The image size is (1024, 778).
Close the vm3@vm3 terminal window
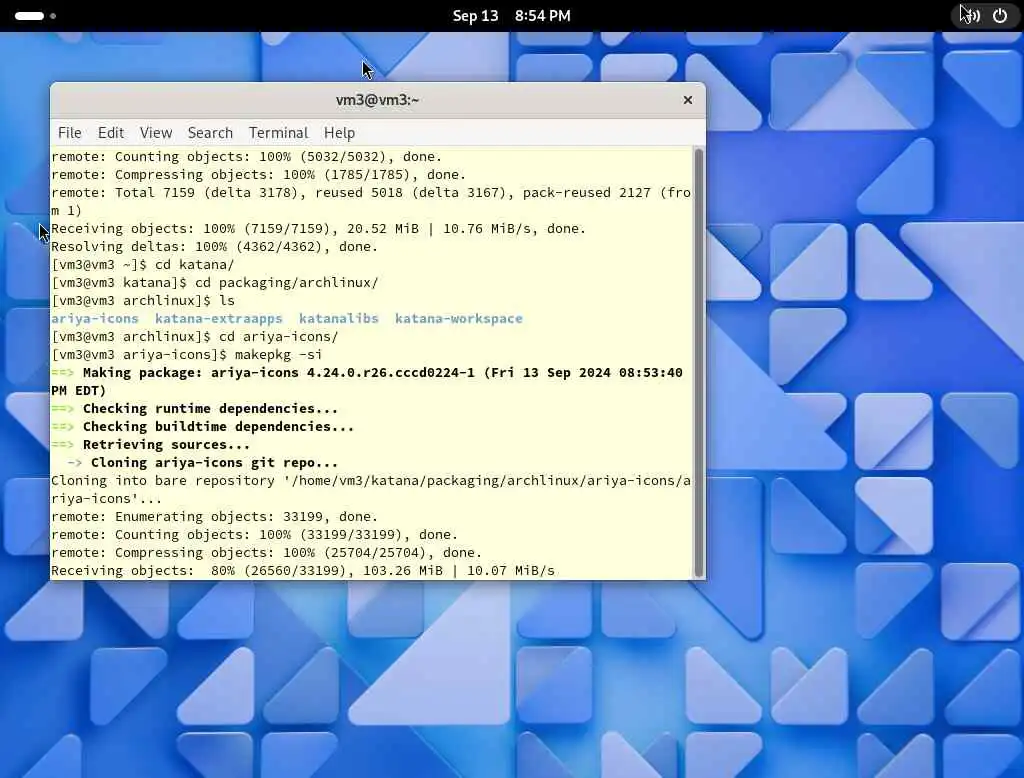click(x=688, y=100)
